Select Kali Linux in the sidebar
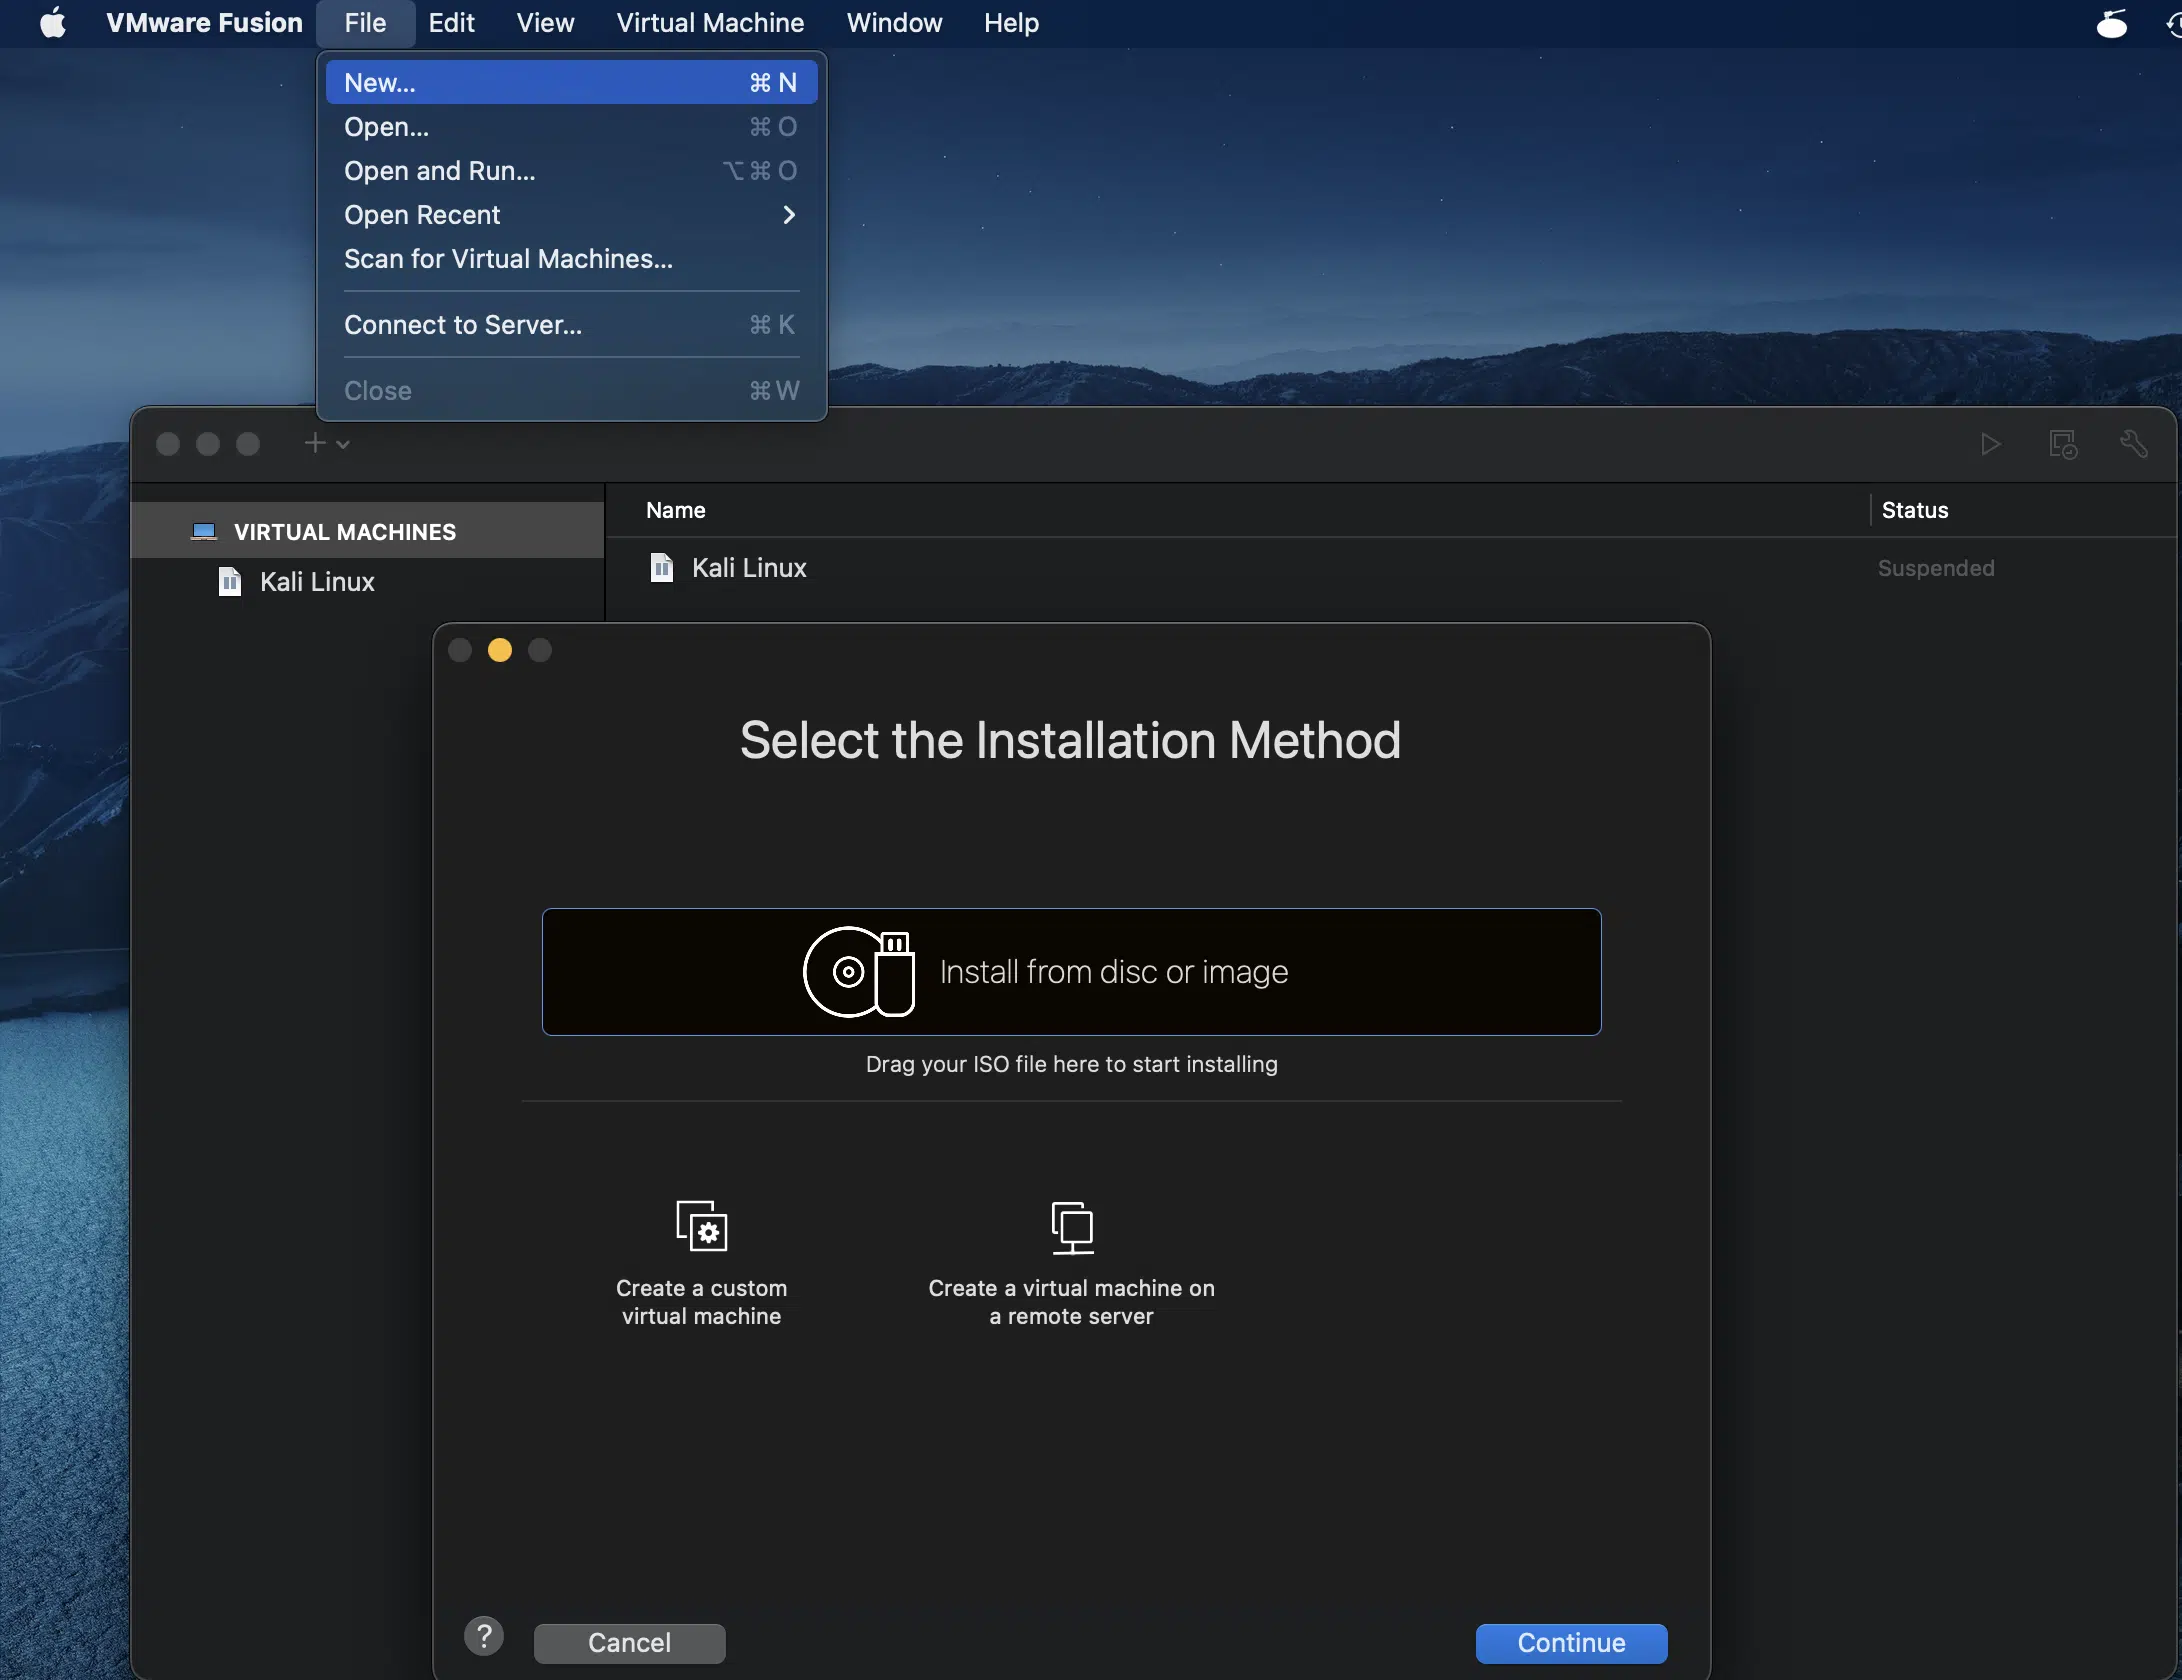The image size is (2182, 1680). coord(316,582)
